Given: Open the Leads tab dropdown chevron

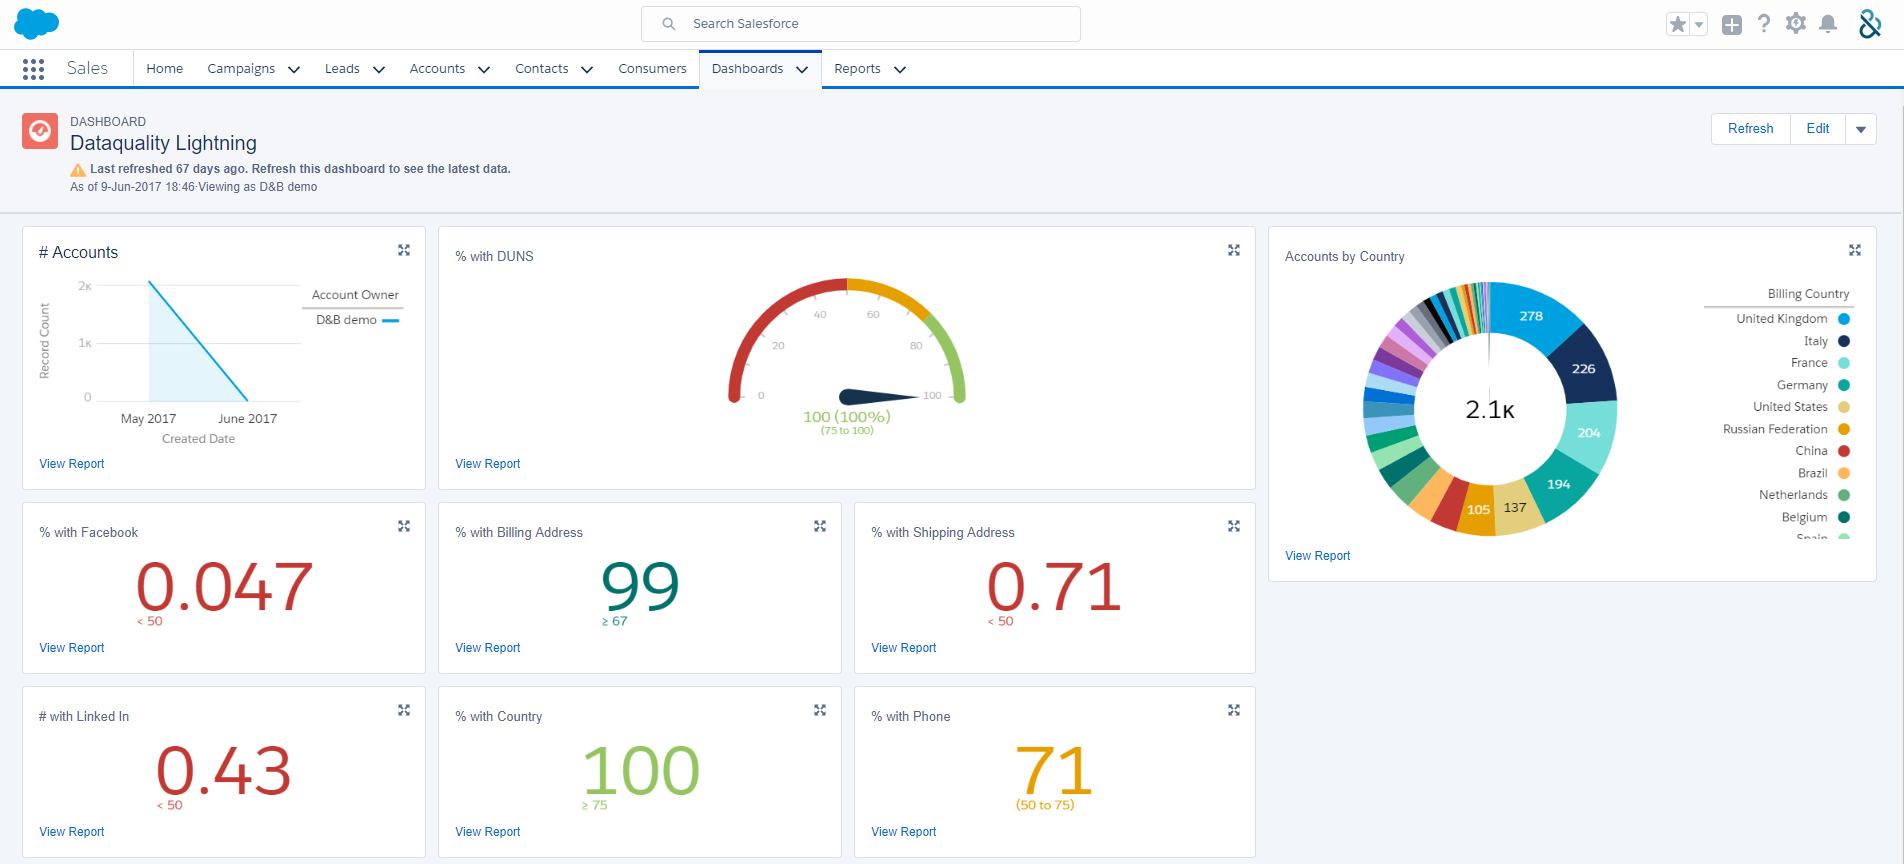Looking at the screenshot, I should click(x=379, y=70).
